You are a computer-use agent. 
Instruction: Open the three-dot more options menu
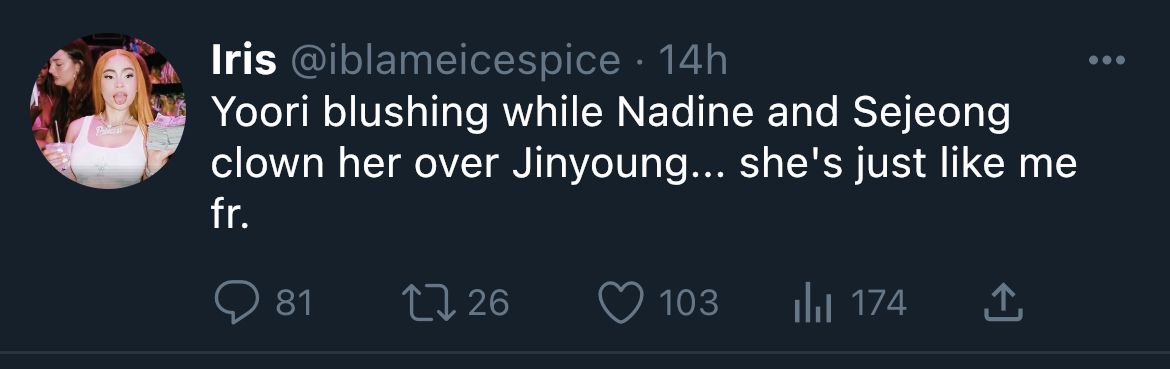(1106, 60)
